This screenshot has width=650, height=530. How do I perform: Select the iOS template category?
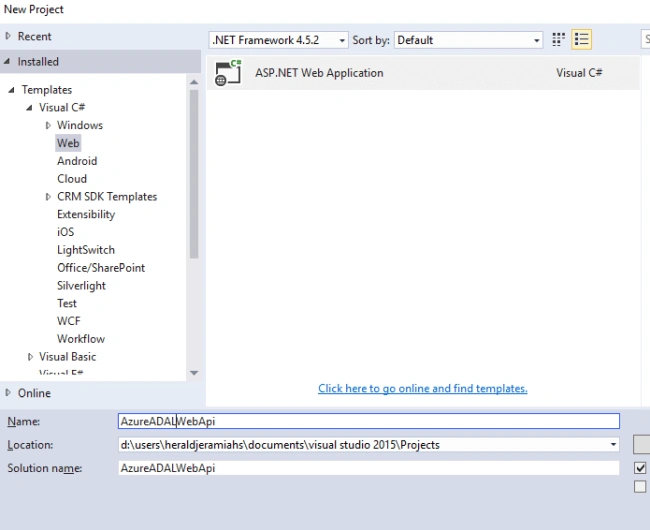click(65, 232)
